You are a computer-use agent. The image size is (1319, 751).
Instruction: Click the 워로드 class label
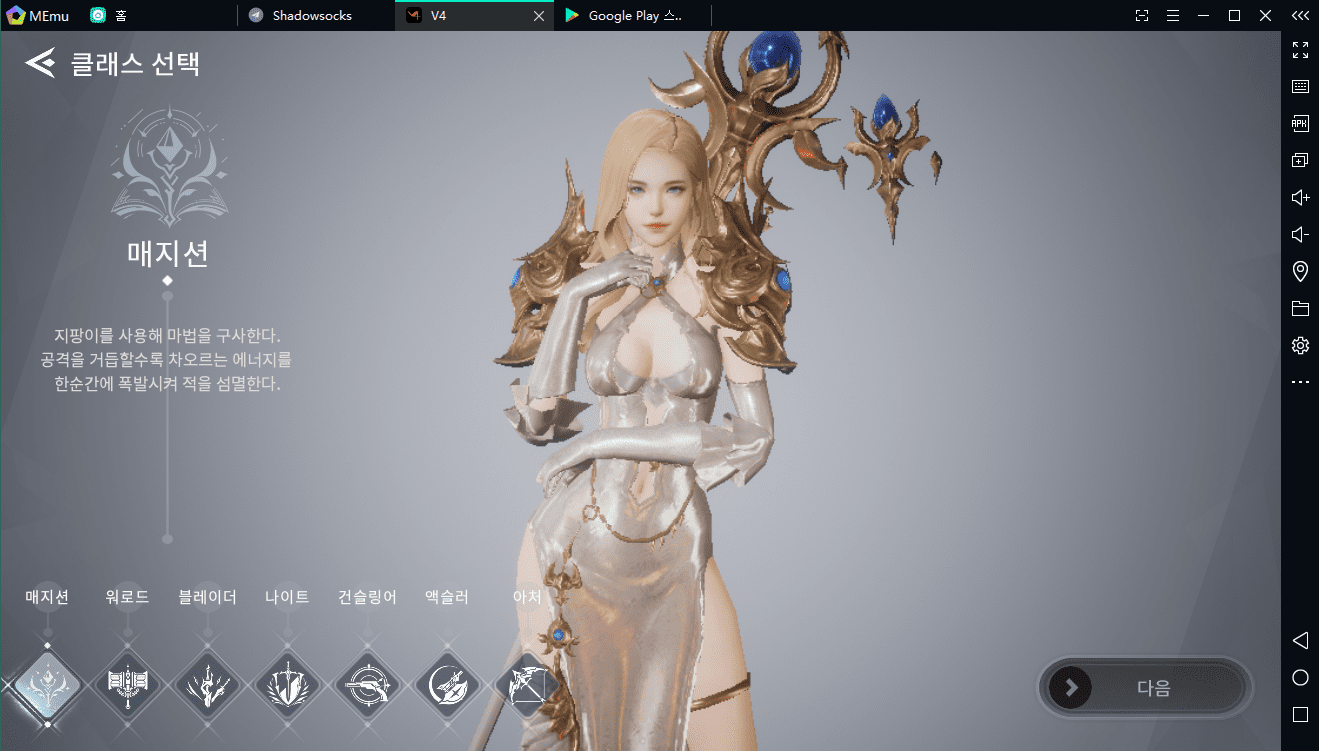[127, 597]
